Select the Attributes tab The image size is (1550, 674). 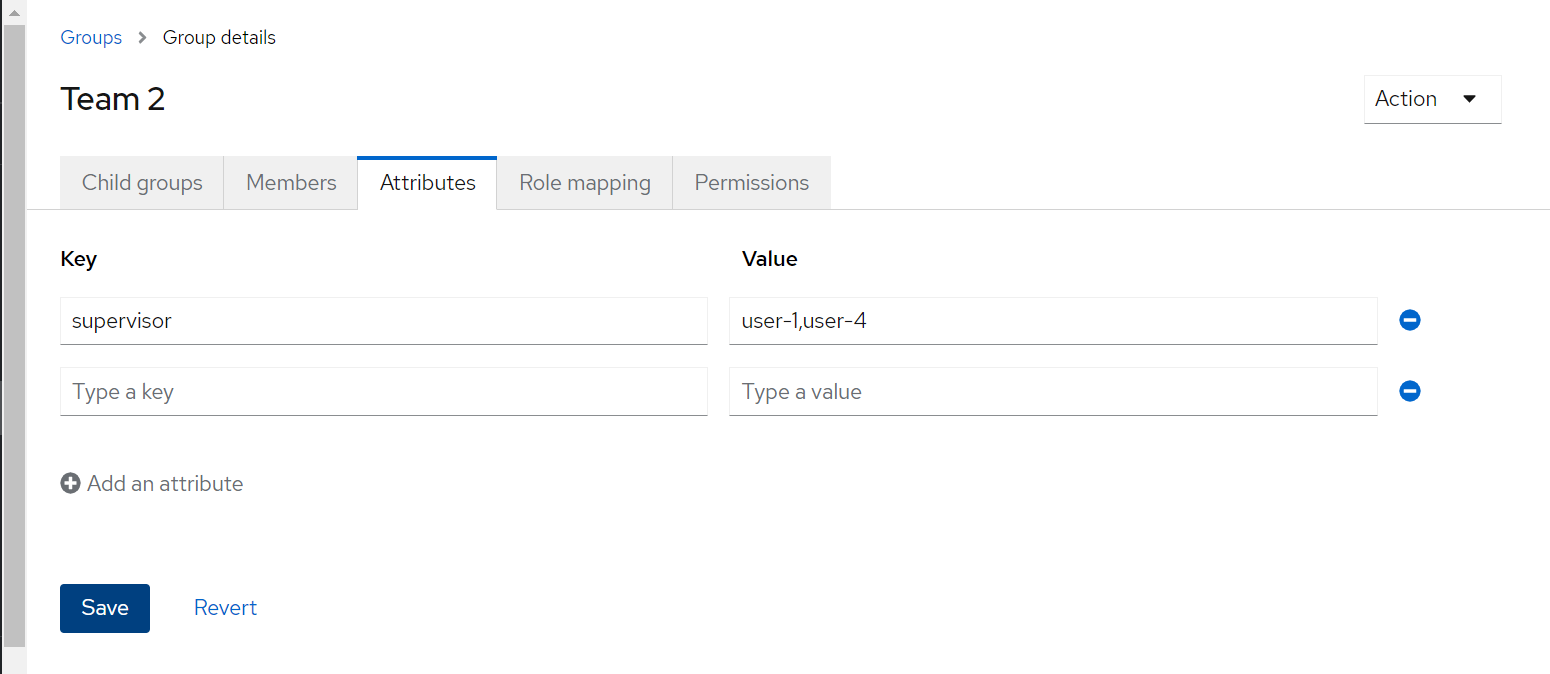click(427, 183)
